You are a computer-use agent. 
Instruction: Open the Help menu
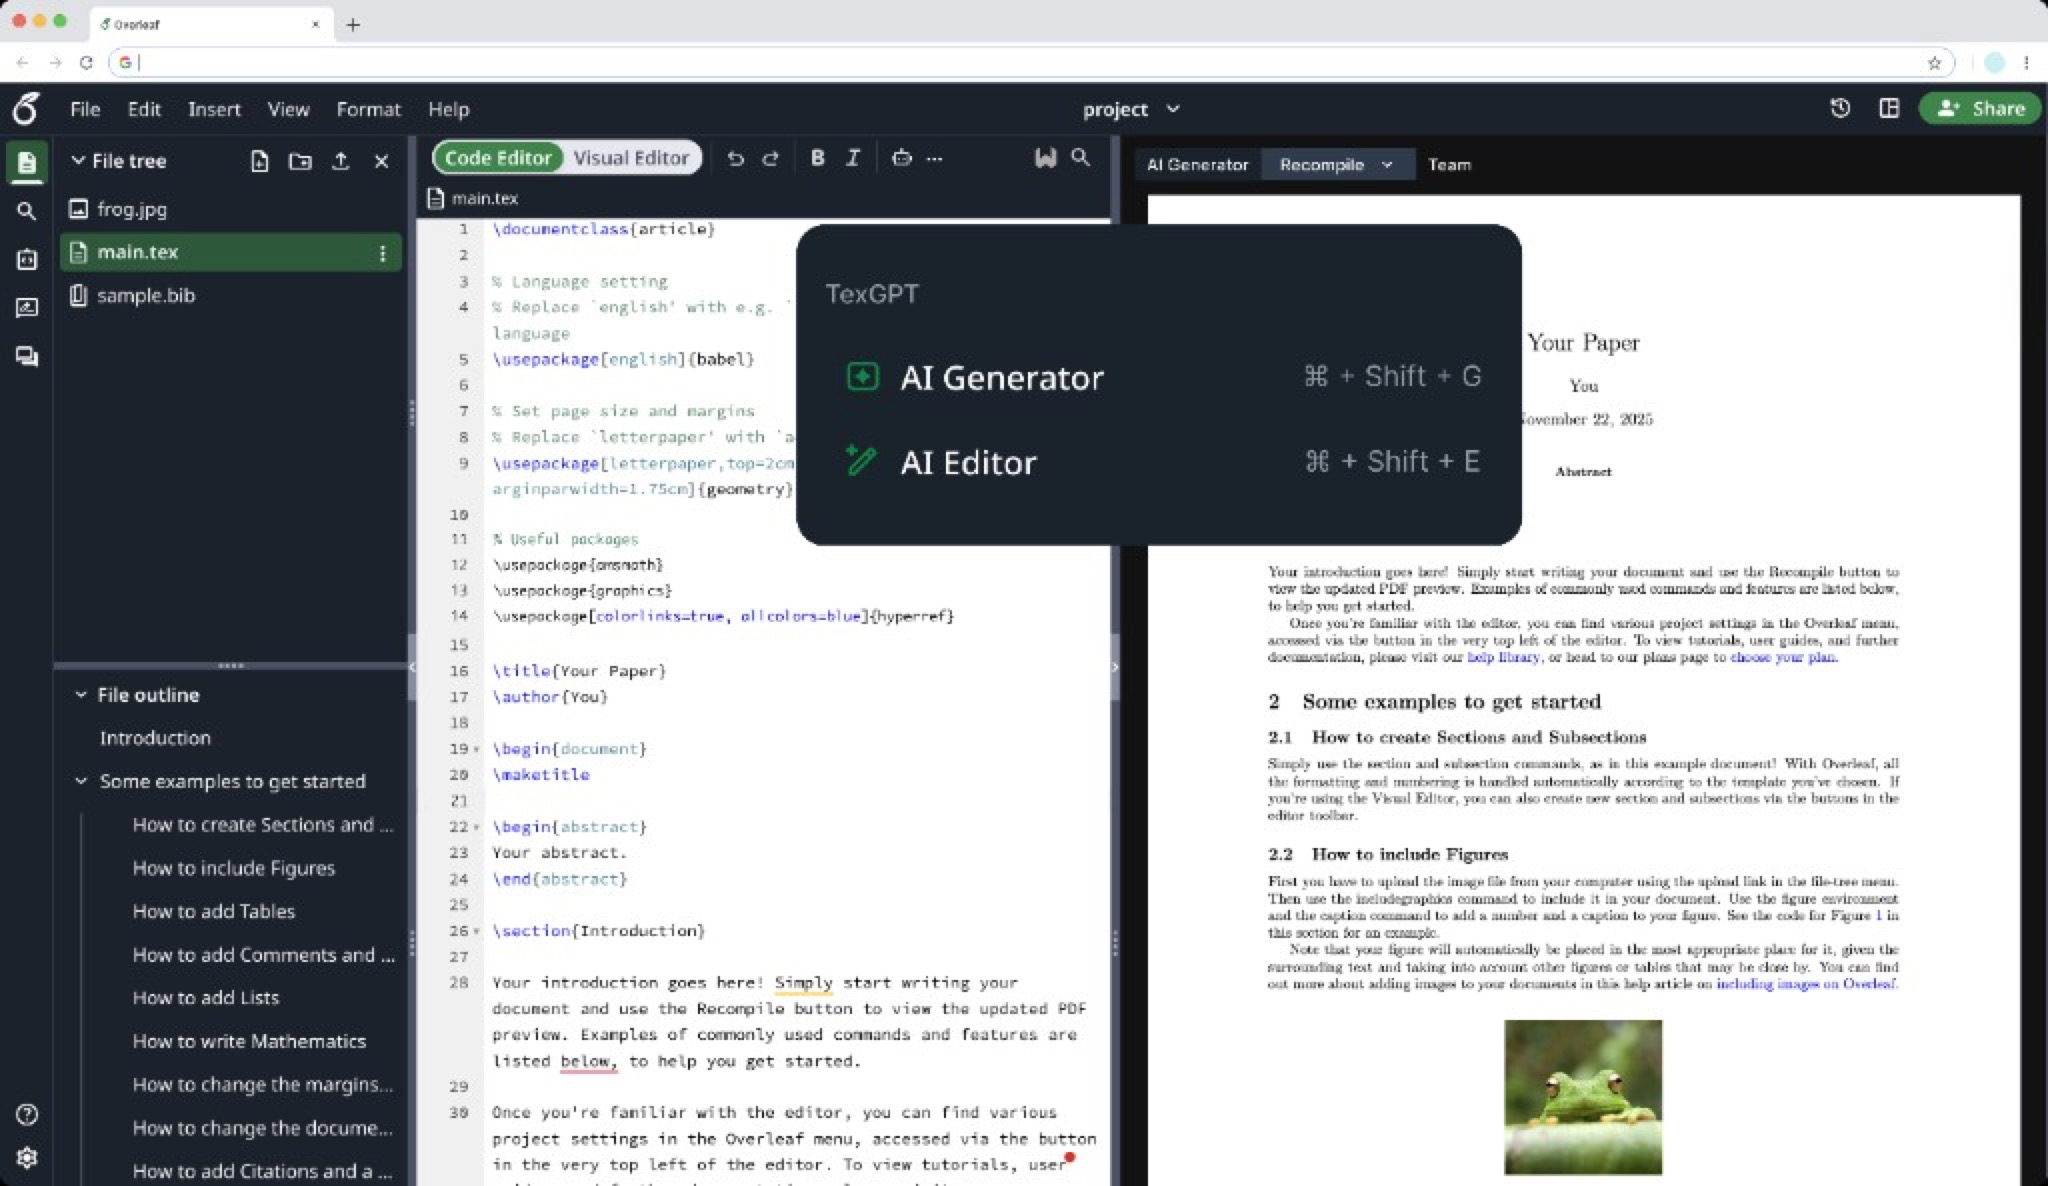(448, 109)
